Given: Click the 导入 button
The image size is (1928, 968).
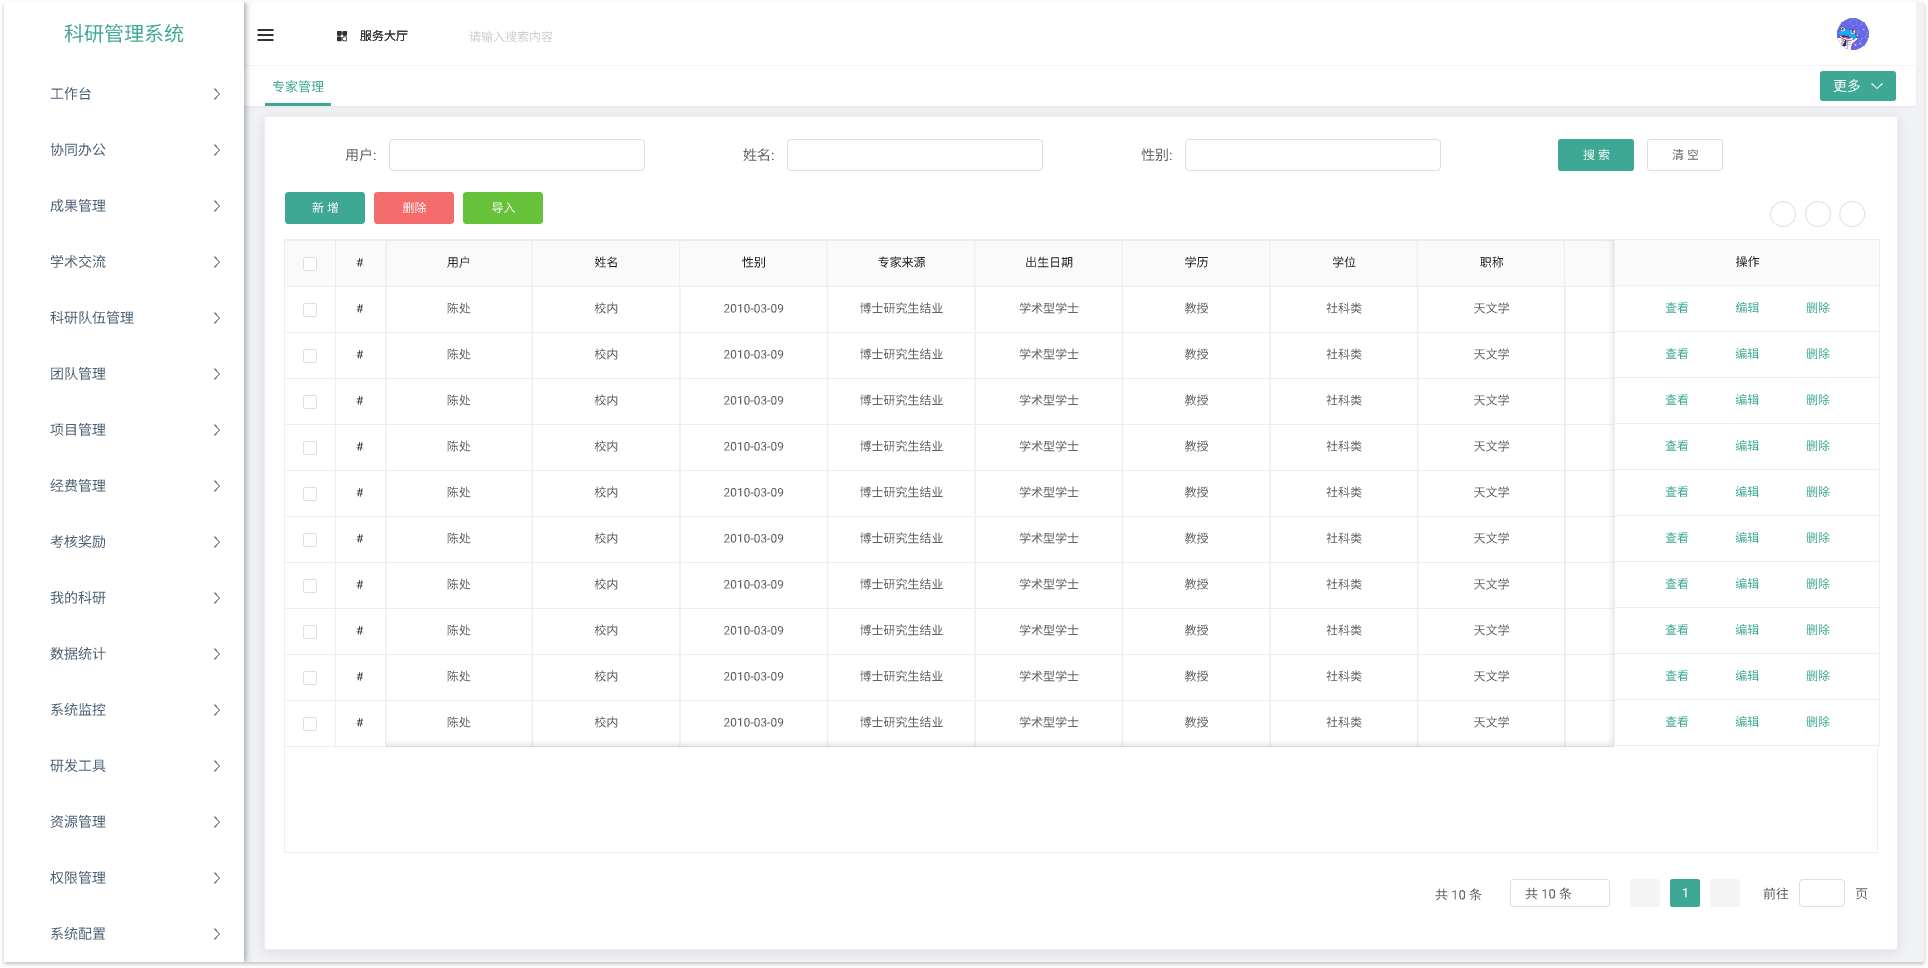Looking at the screenshot, I should click(502, 208).
